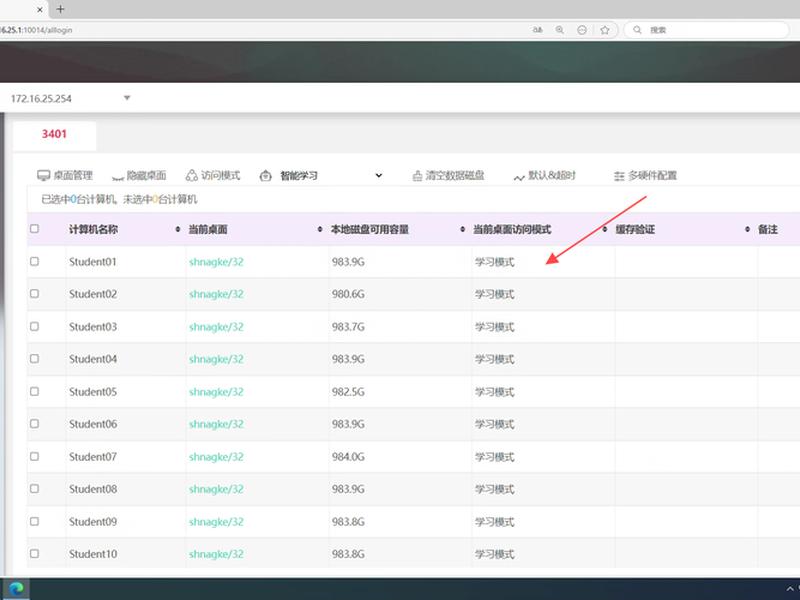Toggle the select-all checkbox in header

(x=34, y=229)
